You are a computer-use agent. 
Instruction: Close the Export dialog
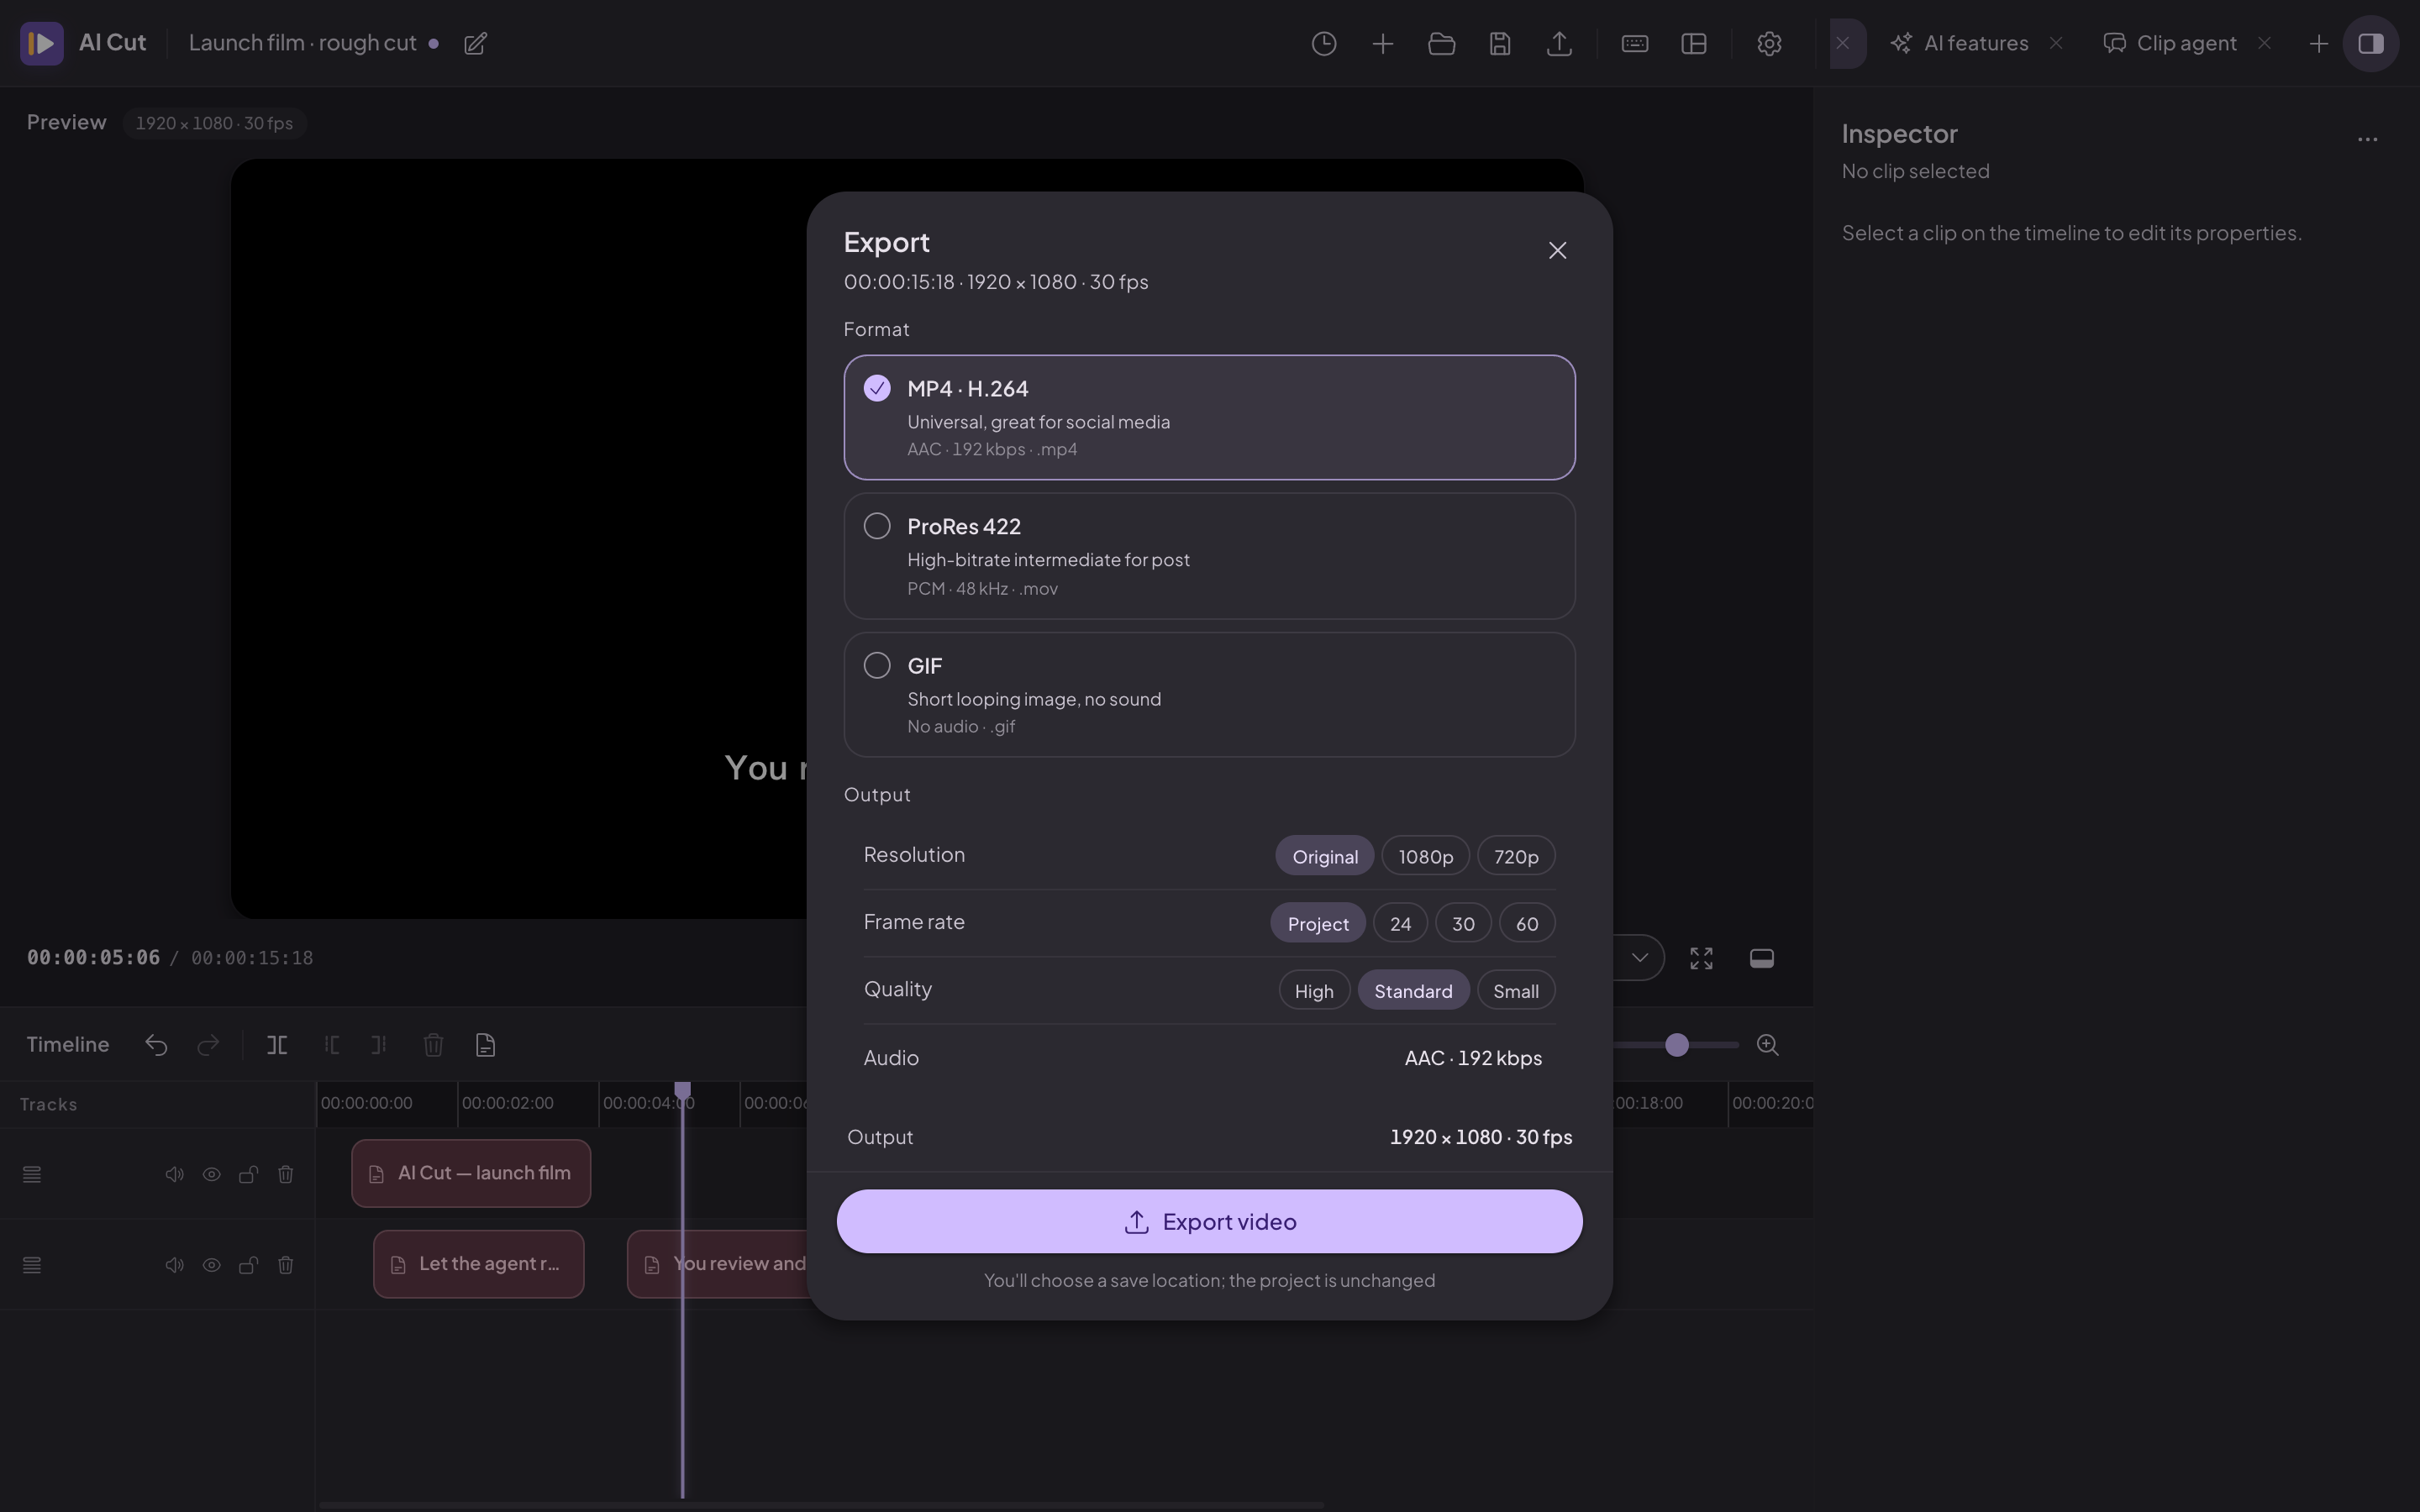[1557, 250]
